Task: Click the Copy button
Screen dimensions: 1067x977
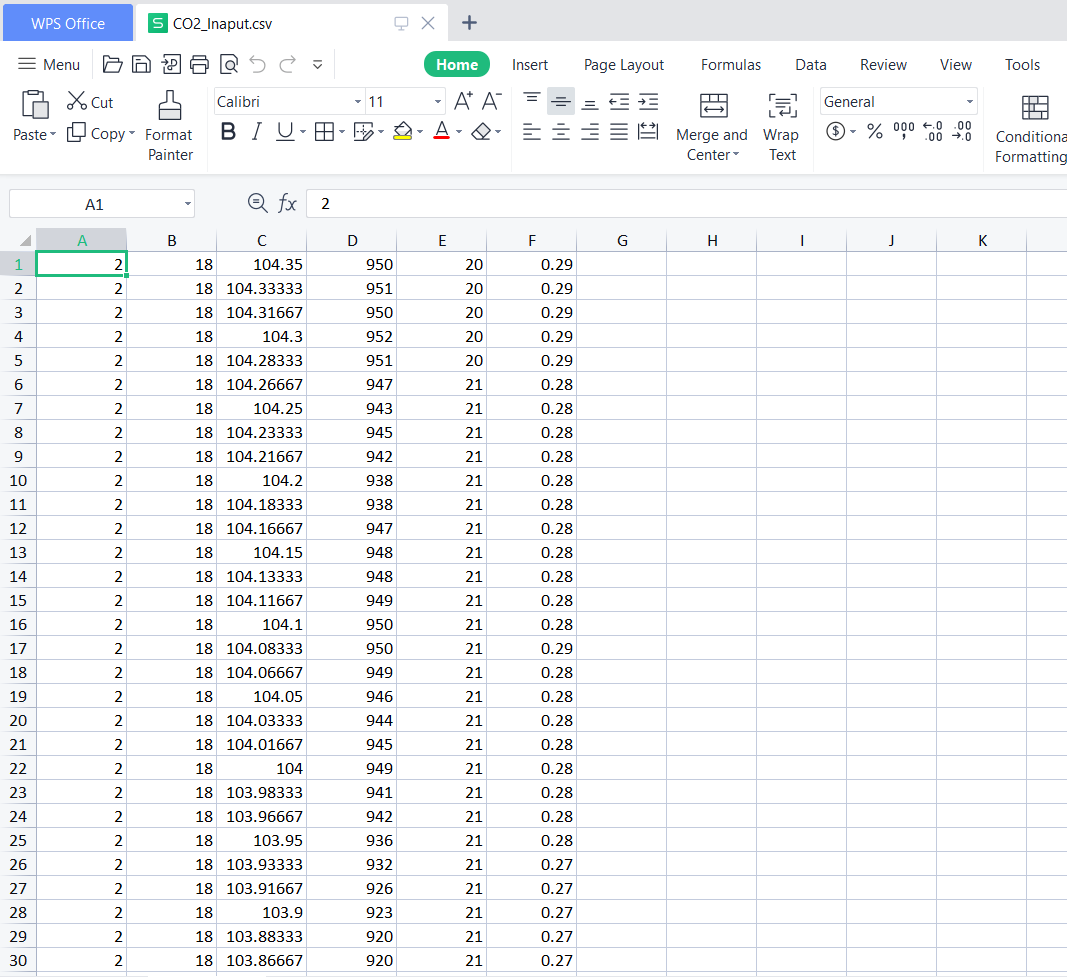Action: pyautogui.click(x=101, y=133)
